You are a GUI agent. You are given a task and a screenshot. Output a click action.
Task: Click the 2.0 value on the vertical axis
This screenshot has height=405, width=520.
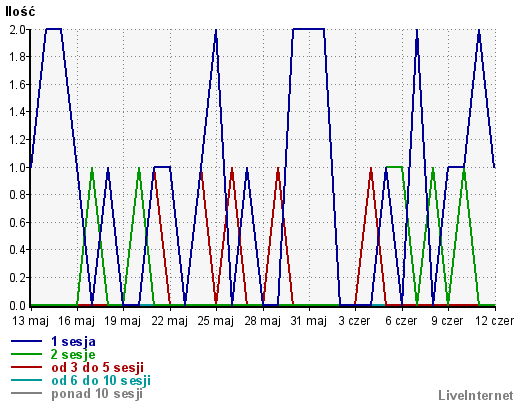tap(18, 30)
